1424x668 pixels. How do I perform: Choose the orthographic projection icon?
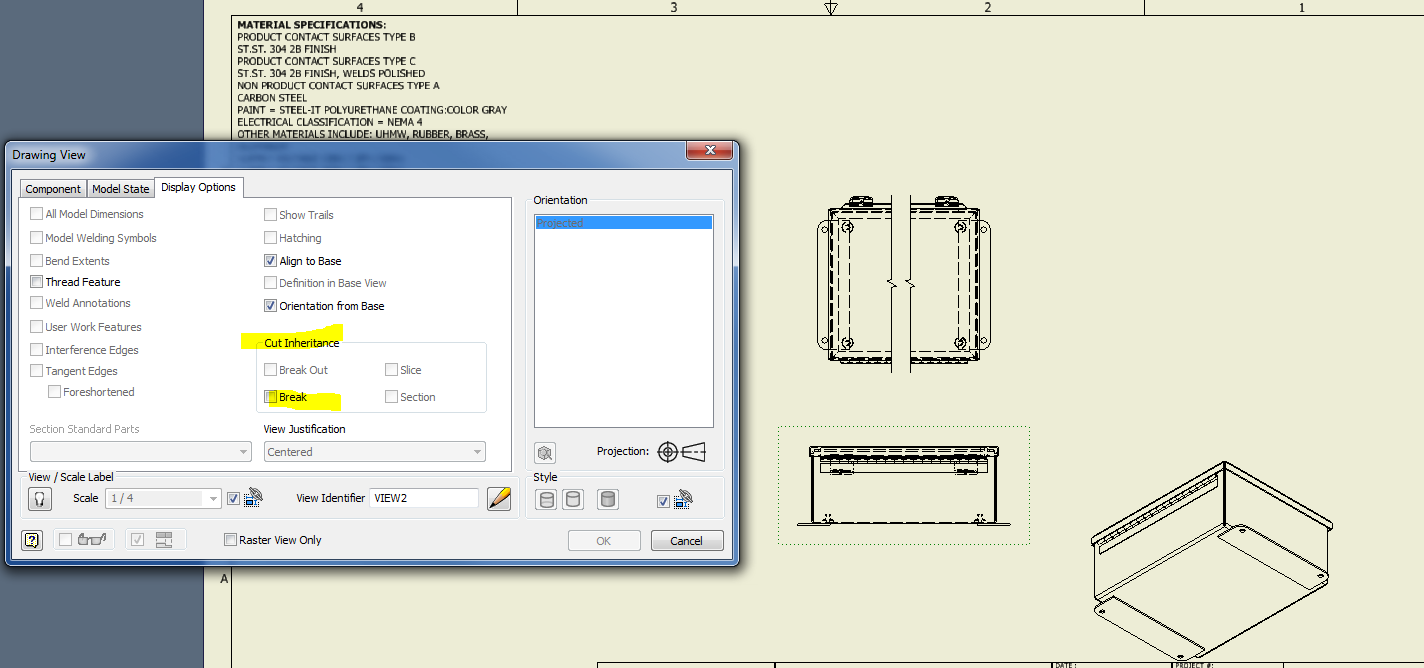click(667, 452)
